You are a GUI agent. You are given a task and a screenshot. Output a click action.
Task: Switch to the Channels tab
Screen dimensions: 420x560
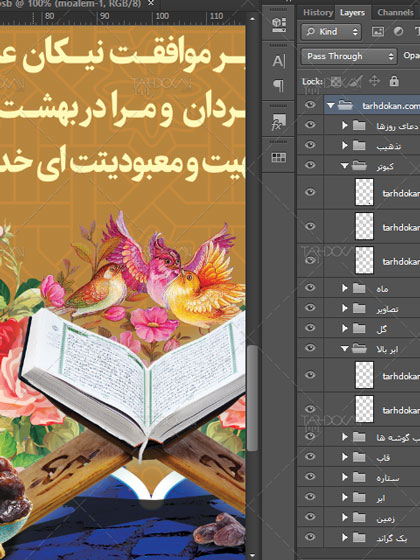pos(395,12)
